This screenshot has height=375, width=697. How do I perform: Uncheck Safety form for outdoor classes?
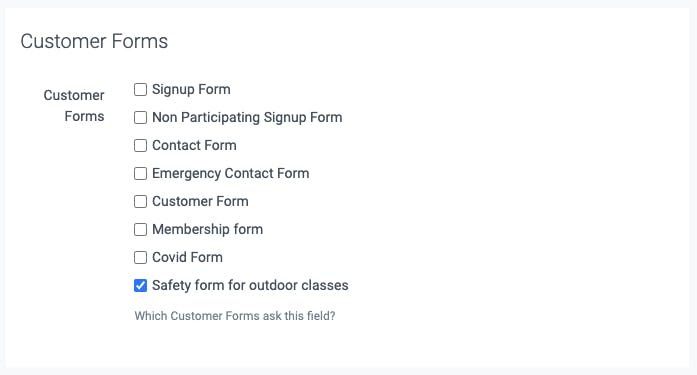click(140, 285)
